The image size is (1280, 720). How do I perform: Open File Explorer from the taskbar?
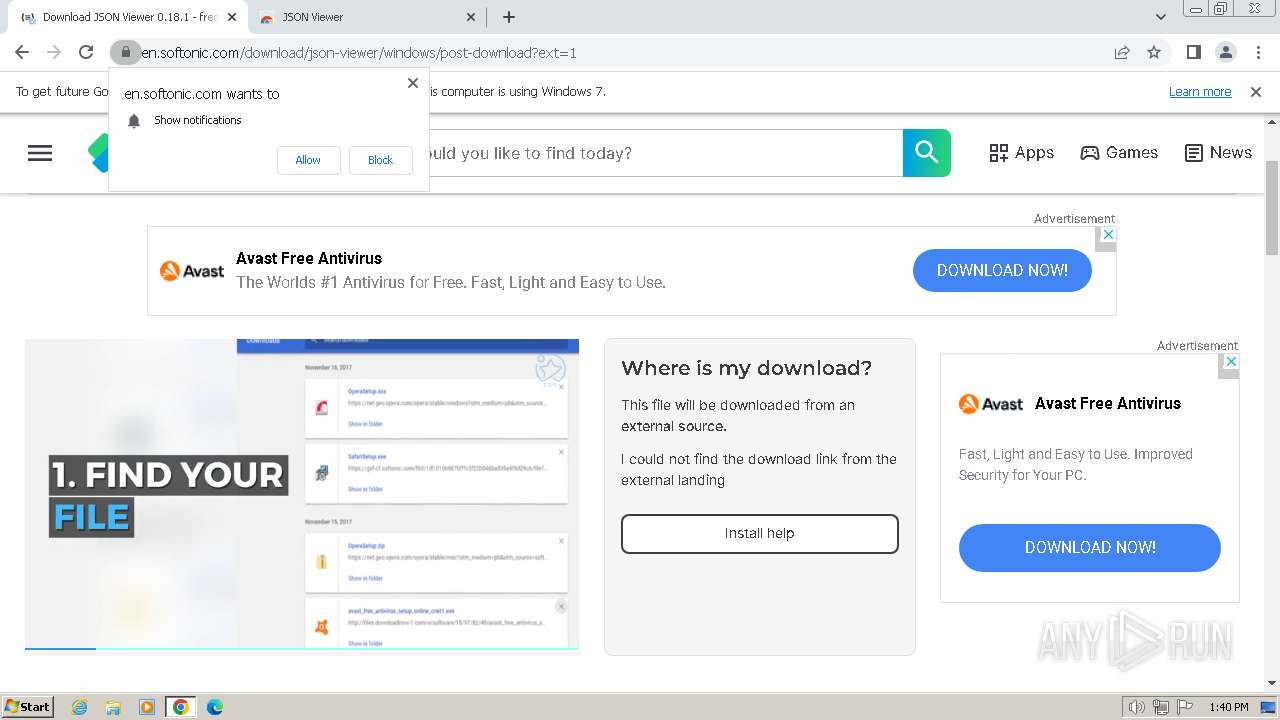pos(113,707)
